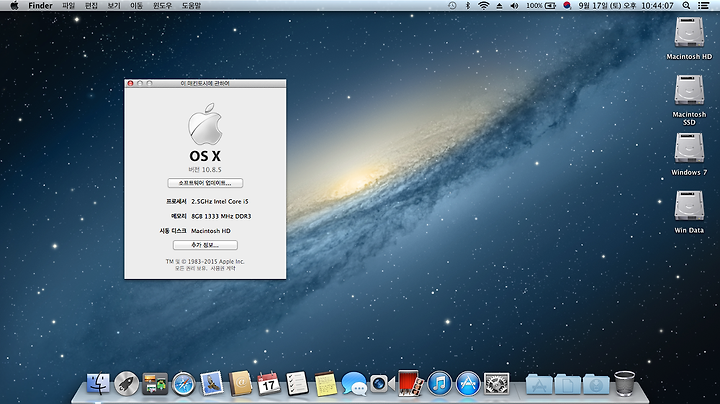Open battery 100% status menu

tap(541, 6)
